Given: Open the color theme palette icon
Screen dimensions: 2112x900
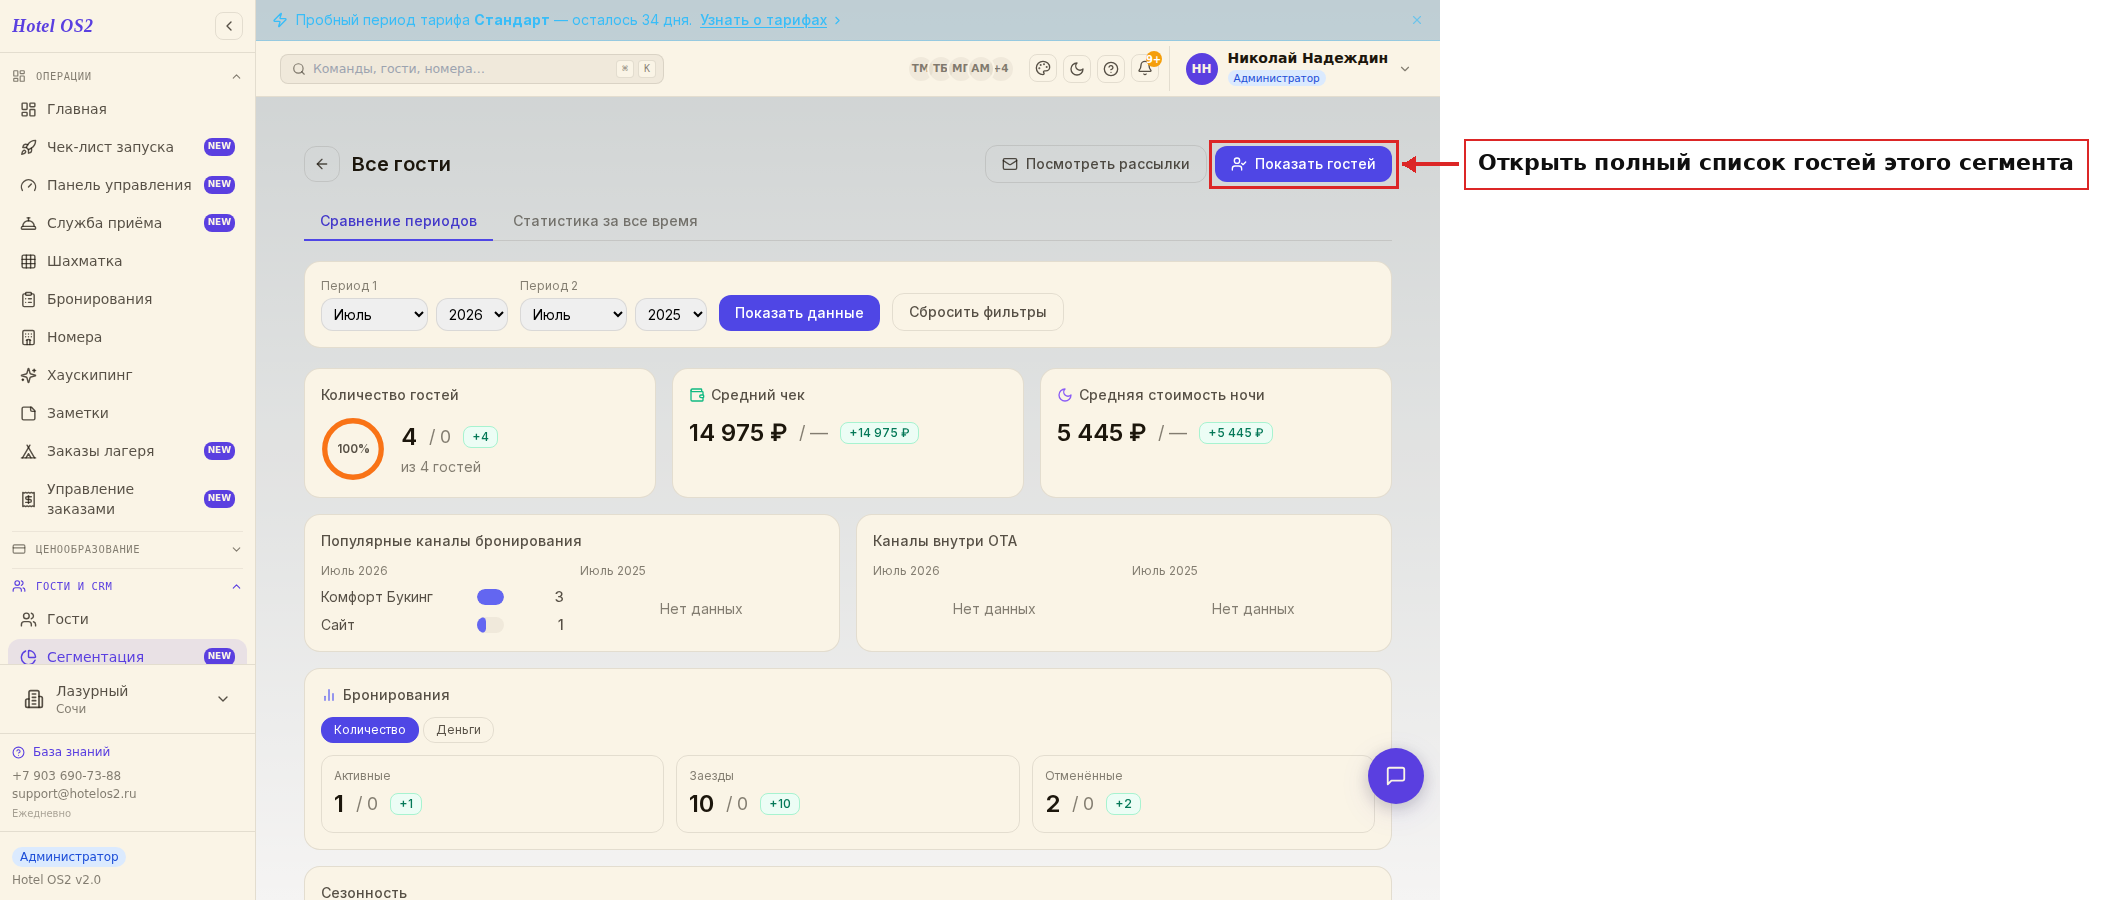Looking at the screenshot, I should coord(1043,69).
